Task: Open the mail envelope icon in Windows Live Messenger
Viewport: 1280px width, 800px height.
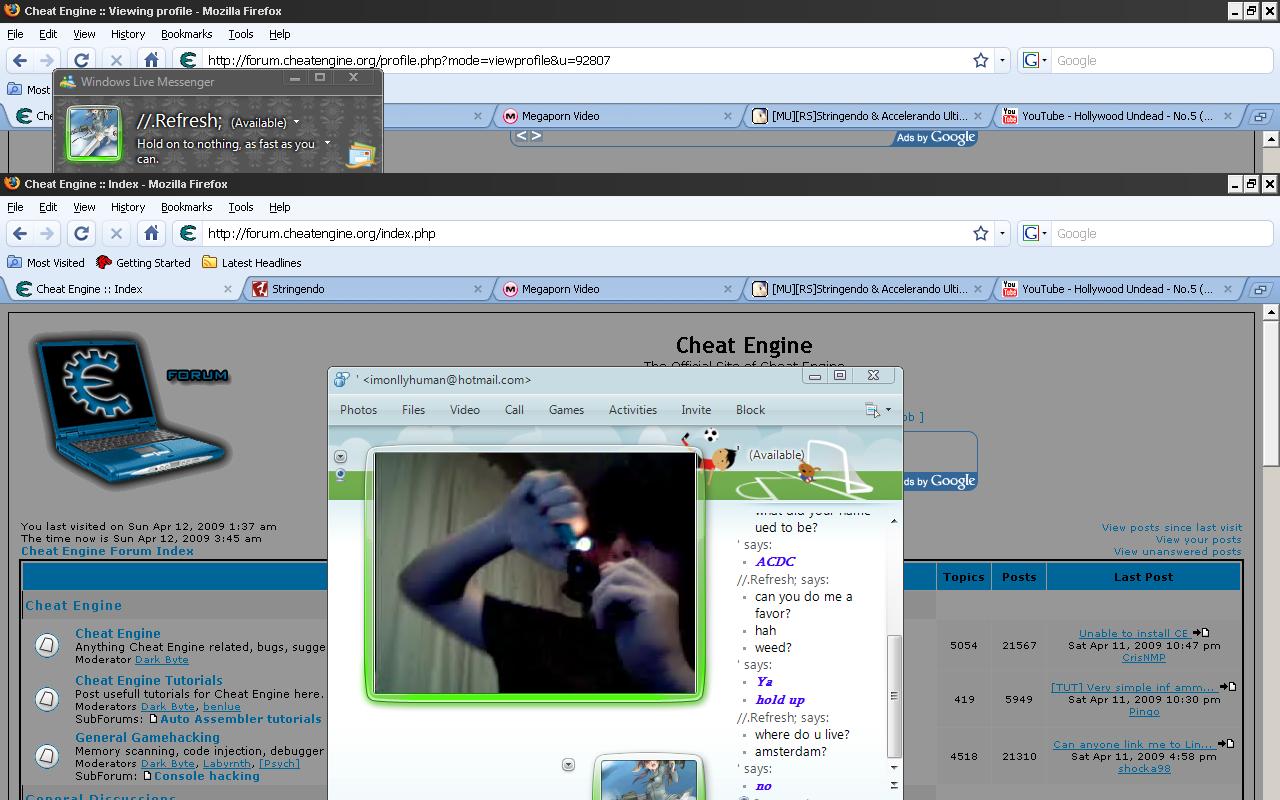Action: click(361, 155)
